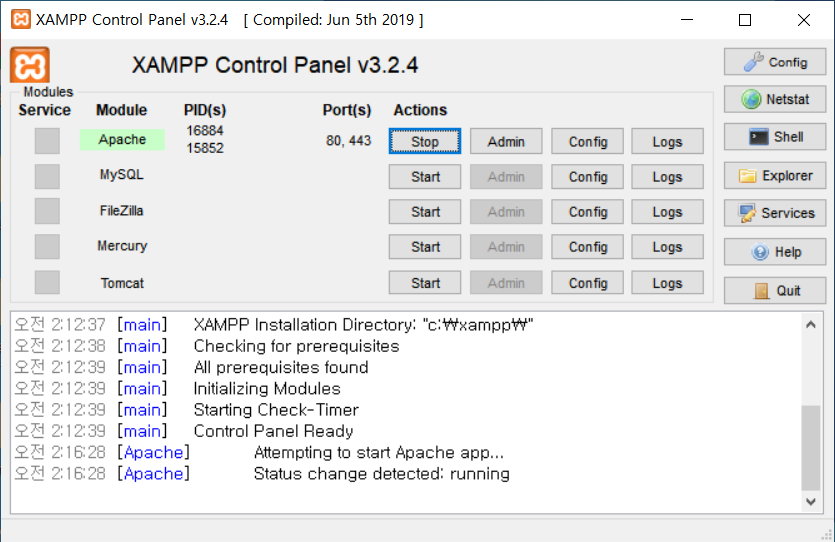Open Mercury Logs menu

pyautogui.click(x=667, y=247)
